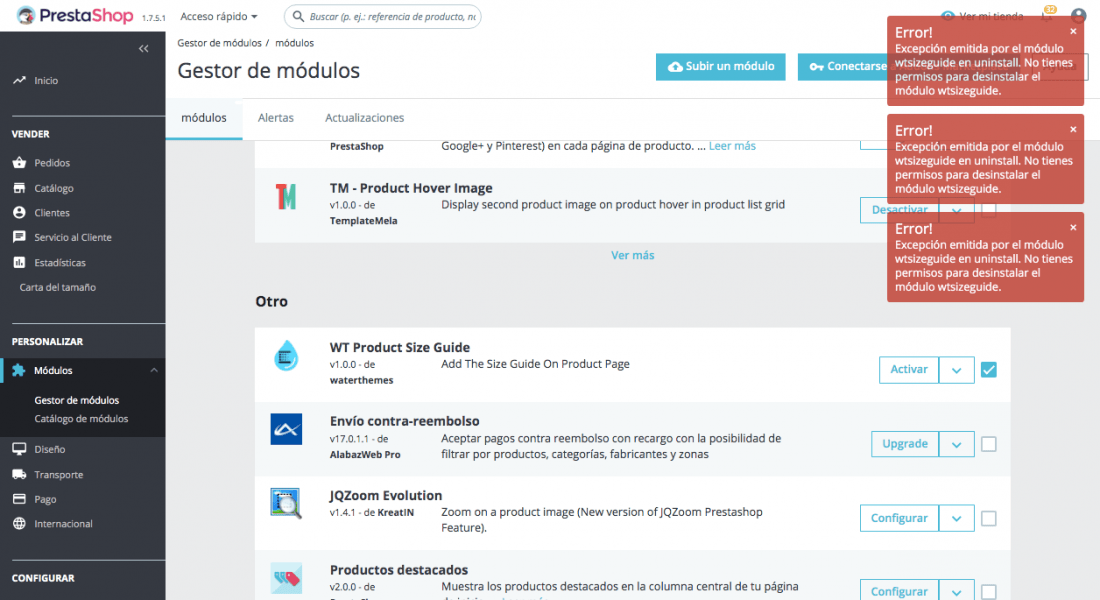Switch to the Actualizaciones tab
Viewport: 1100px width, 600px height.
[364, 118]
